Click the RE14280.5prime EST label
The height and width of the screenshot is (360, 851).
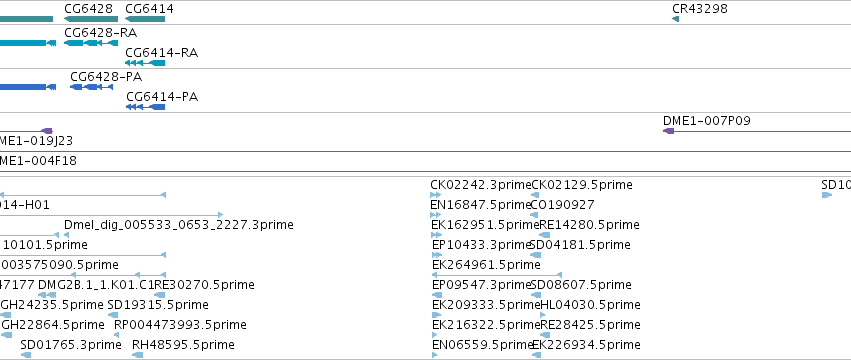[x=589, y=225]
